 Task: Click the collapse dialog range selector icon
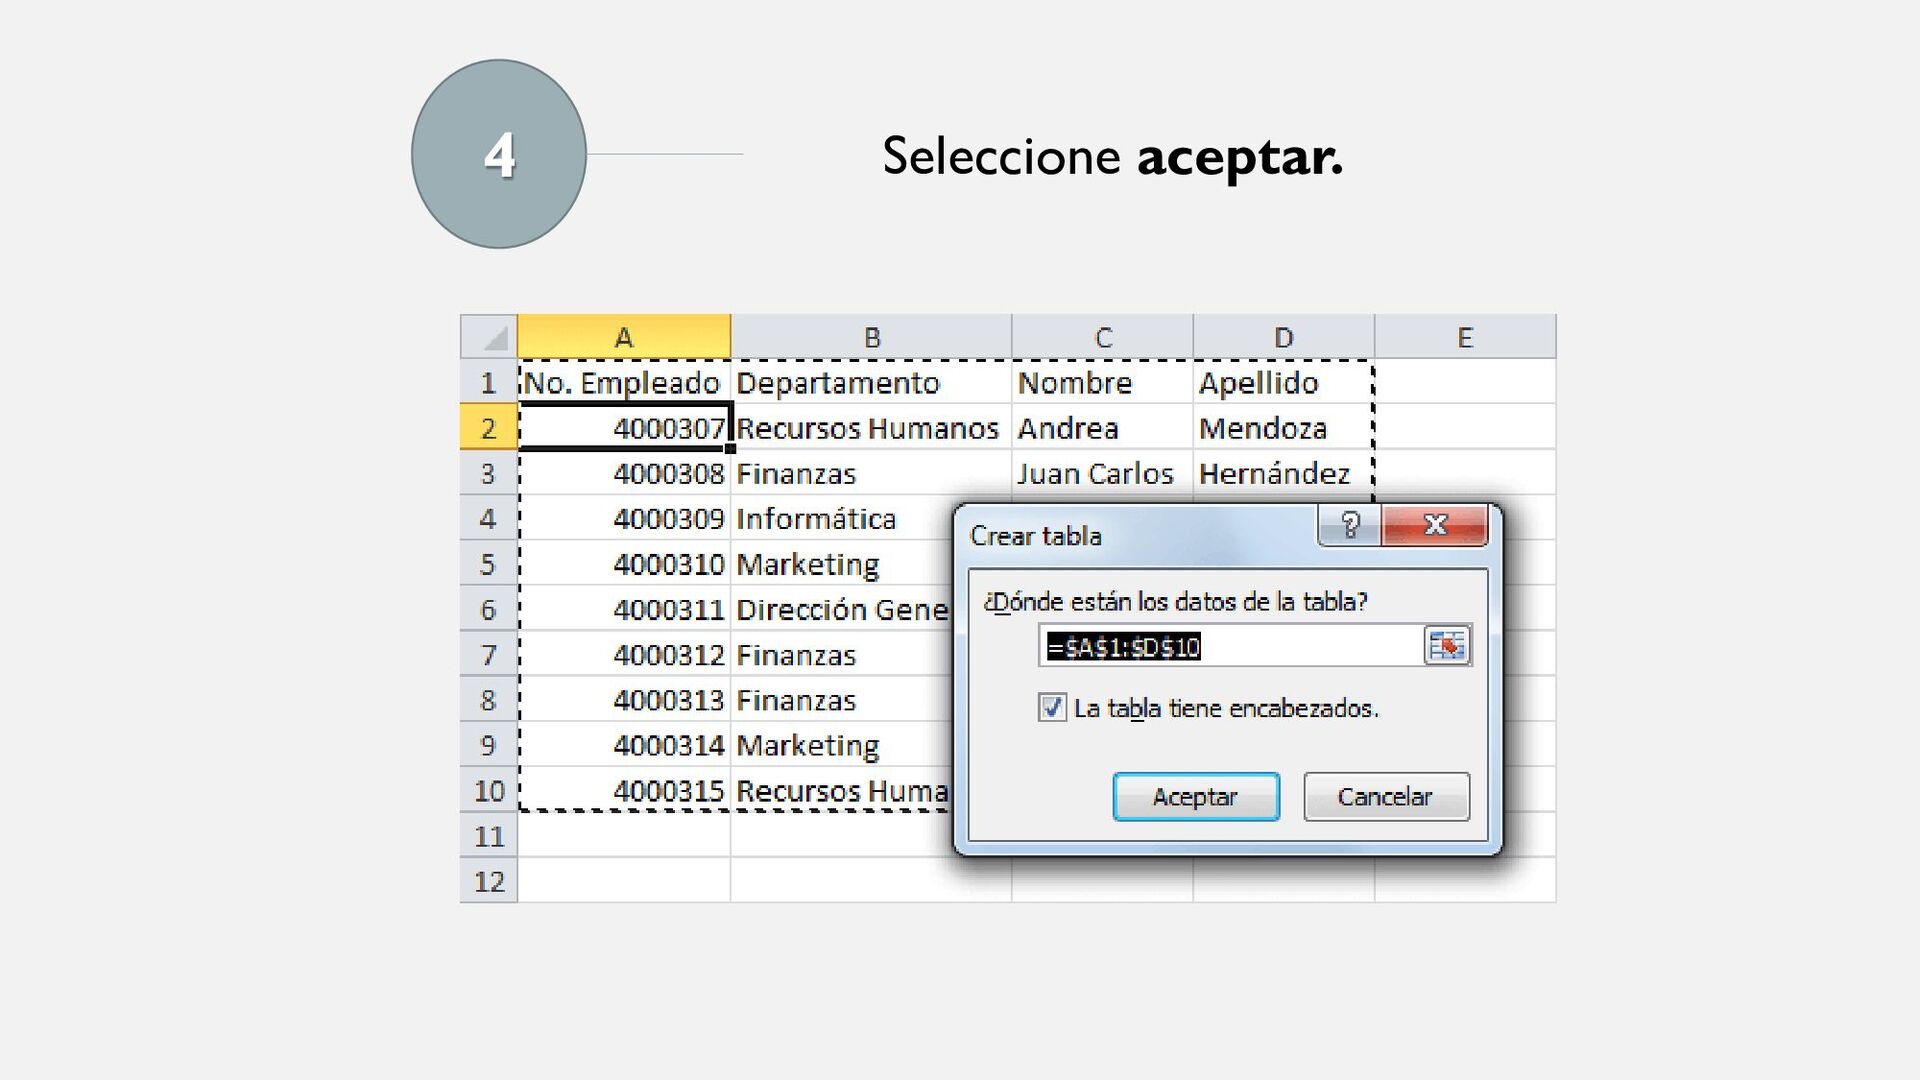pyautogui.click(x=1446, y=646)
